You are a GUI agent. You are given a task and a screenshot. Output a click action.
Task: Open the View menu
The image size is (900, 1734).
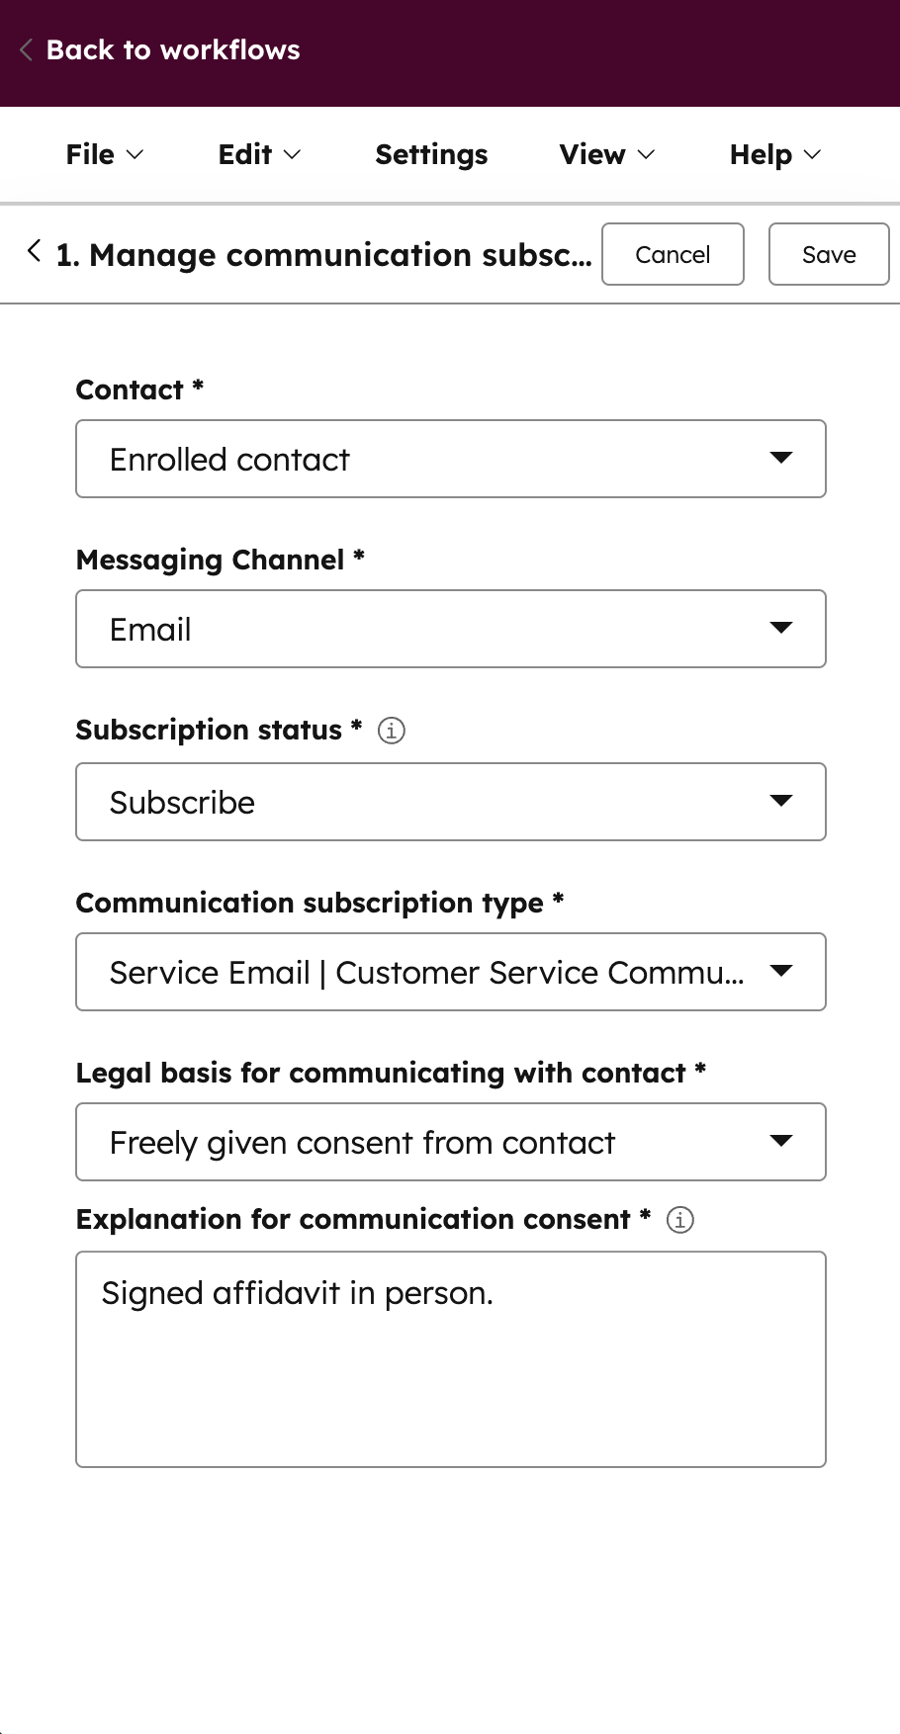(606, 154)
